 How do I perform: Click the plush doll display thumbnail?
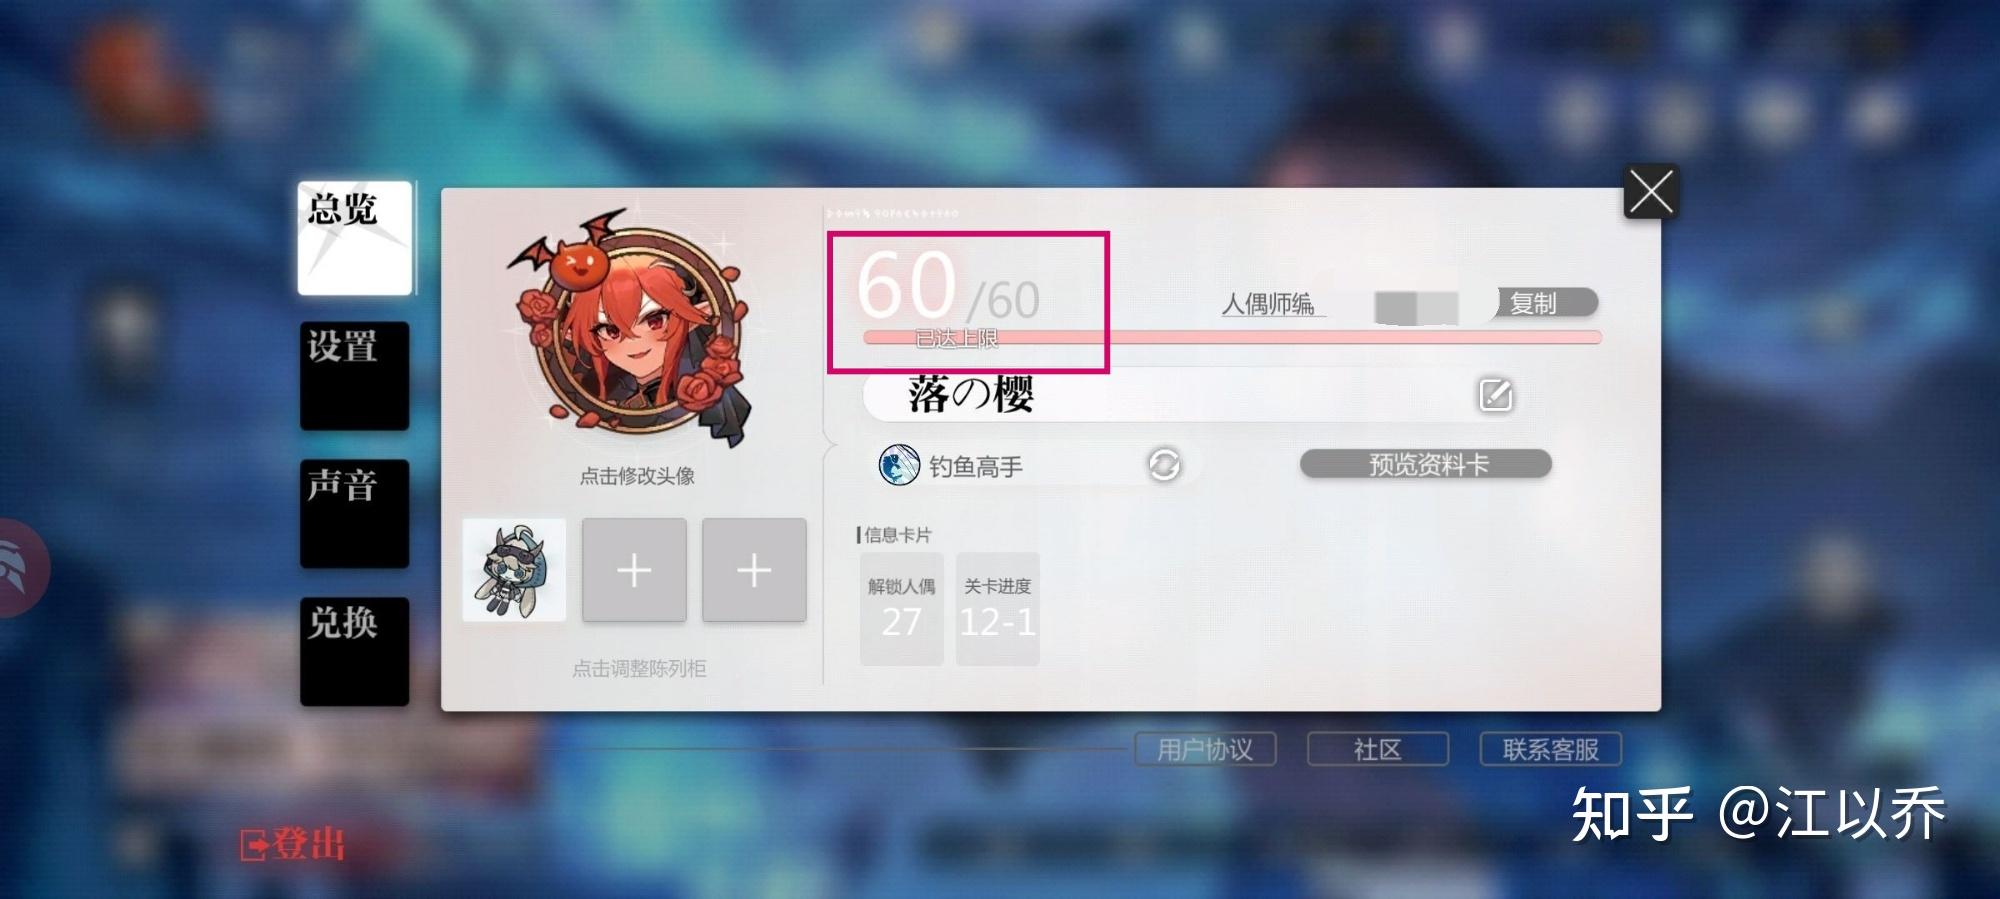tap(514, 570)
